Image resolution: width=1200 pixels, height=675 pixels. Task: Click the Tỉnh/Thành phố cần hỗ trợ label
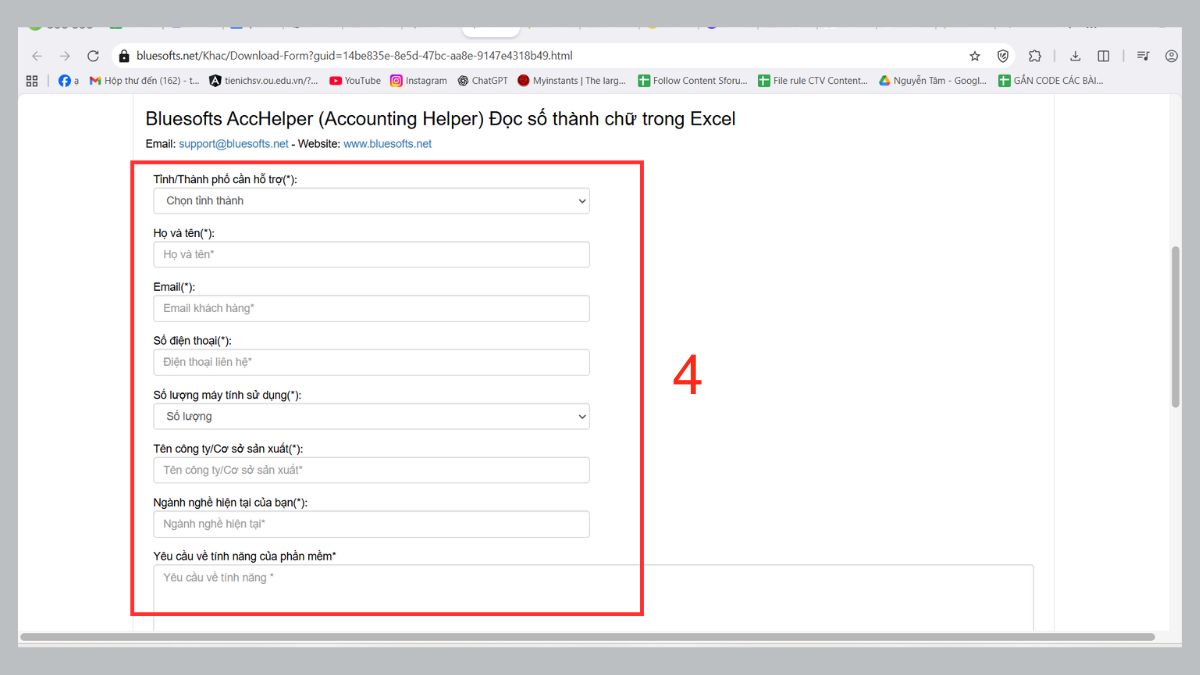(225, 179)
